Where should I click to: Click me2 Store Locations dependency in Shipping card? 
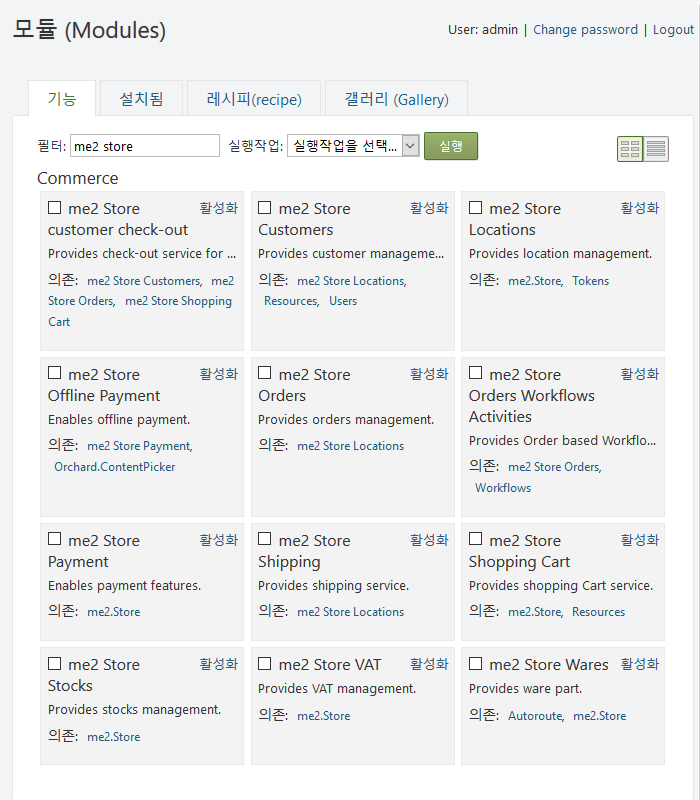351,612
